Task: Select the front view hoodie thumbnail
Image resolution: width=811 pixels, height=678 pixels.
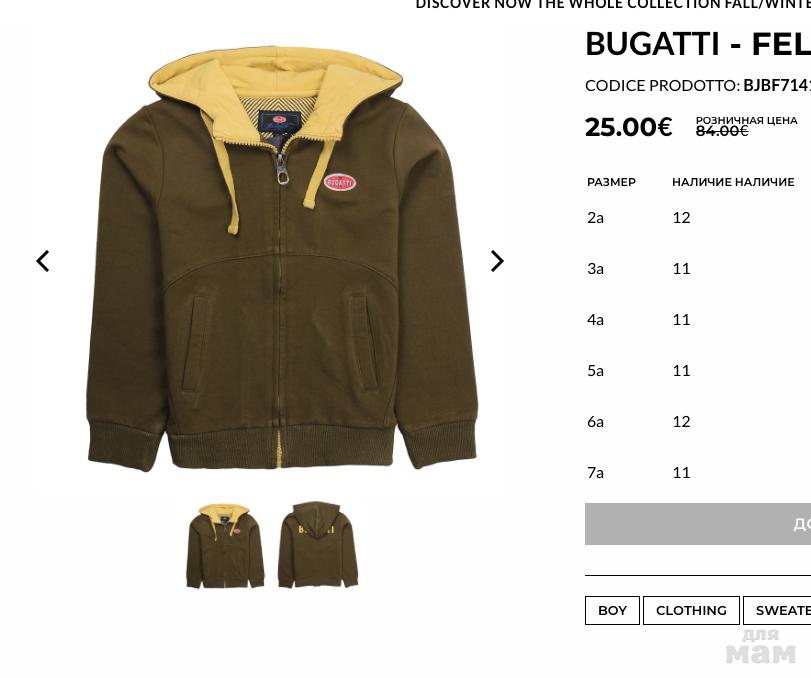Action: click(225, 546)
